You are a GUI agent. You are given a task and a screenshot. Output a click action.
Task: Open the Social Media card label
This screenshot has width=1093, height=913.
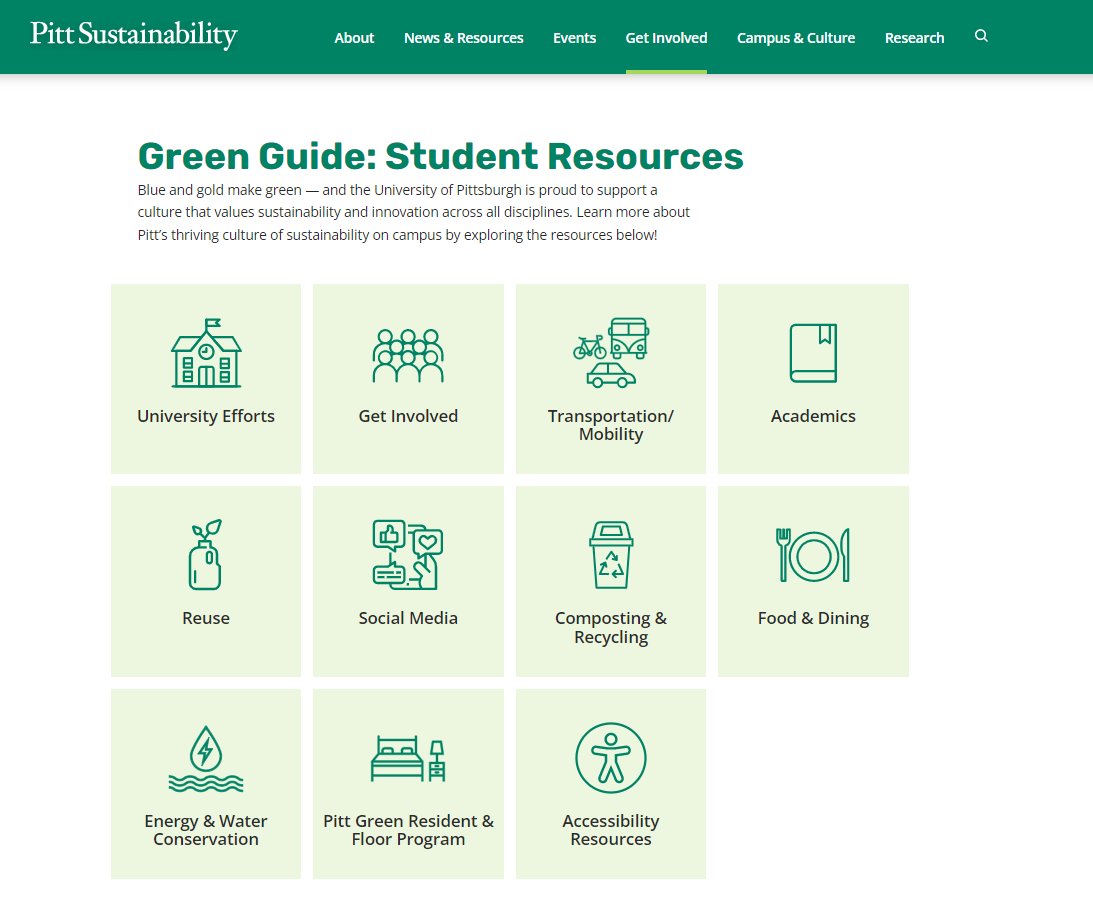pyautogui.click(x=408, y=618)
